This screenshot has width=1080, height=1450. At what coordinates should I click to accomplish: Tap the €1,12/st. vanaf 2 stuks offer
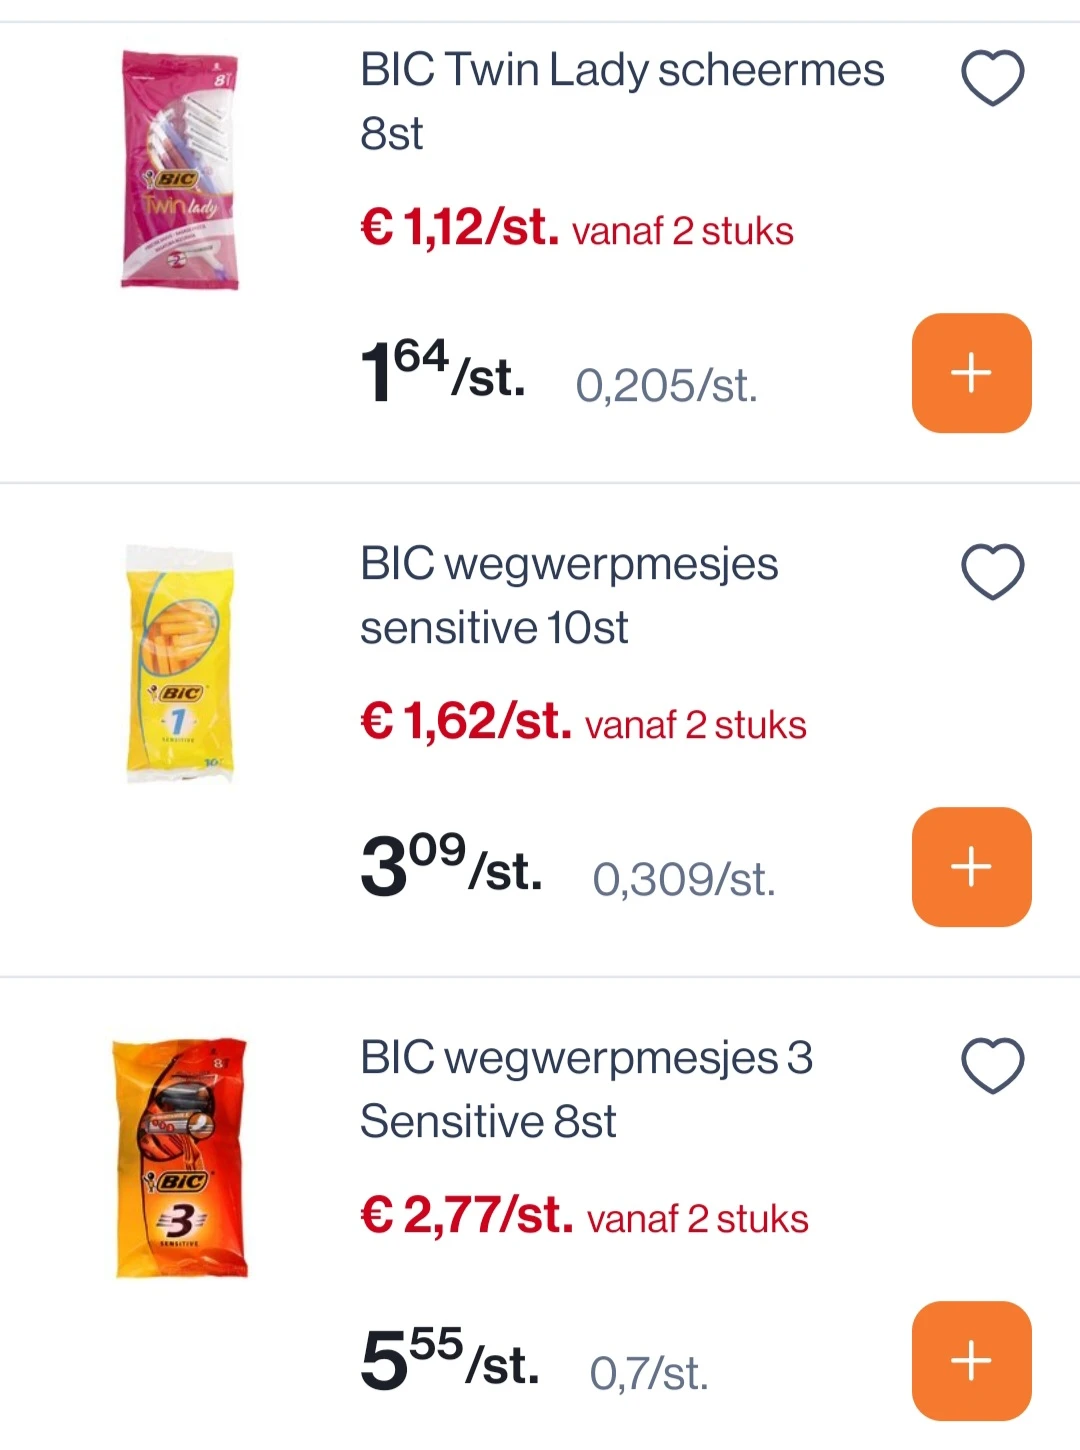tap(577, 227)
